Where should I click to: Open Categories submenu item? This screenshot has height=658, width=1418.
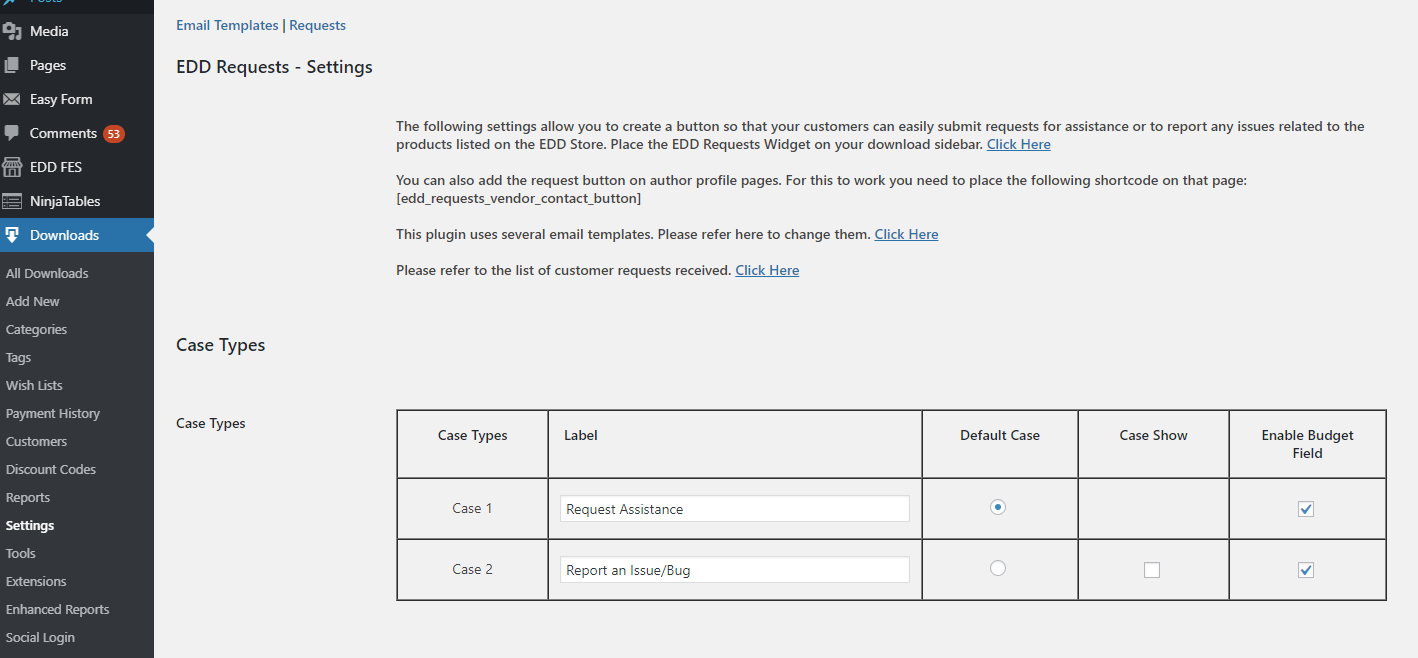pos(37,329)
